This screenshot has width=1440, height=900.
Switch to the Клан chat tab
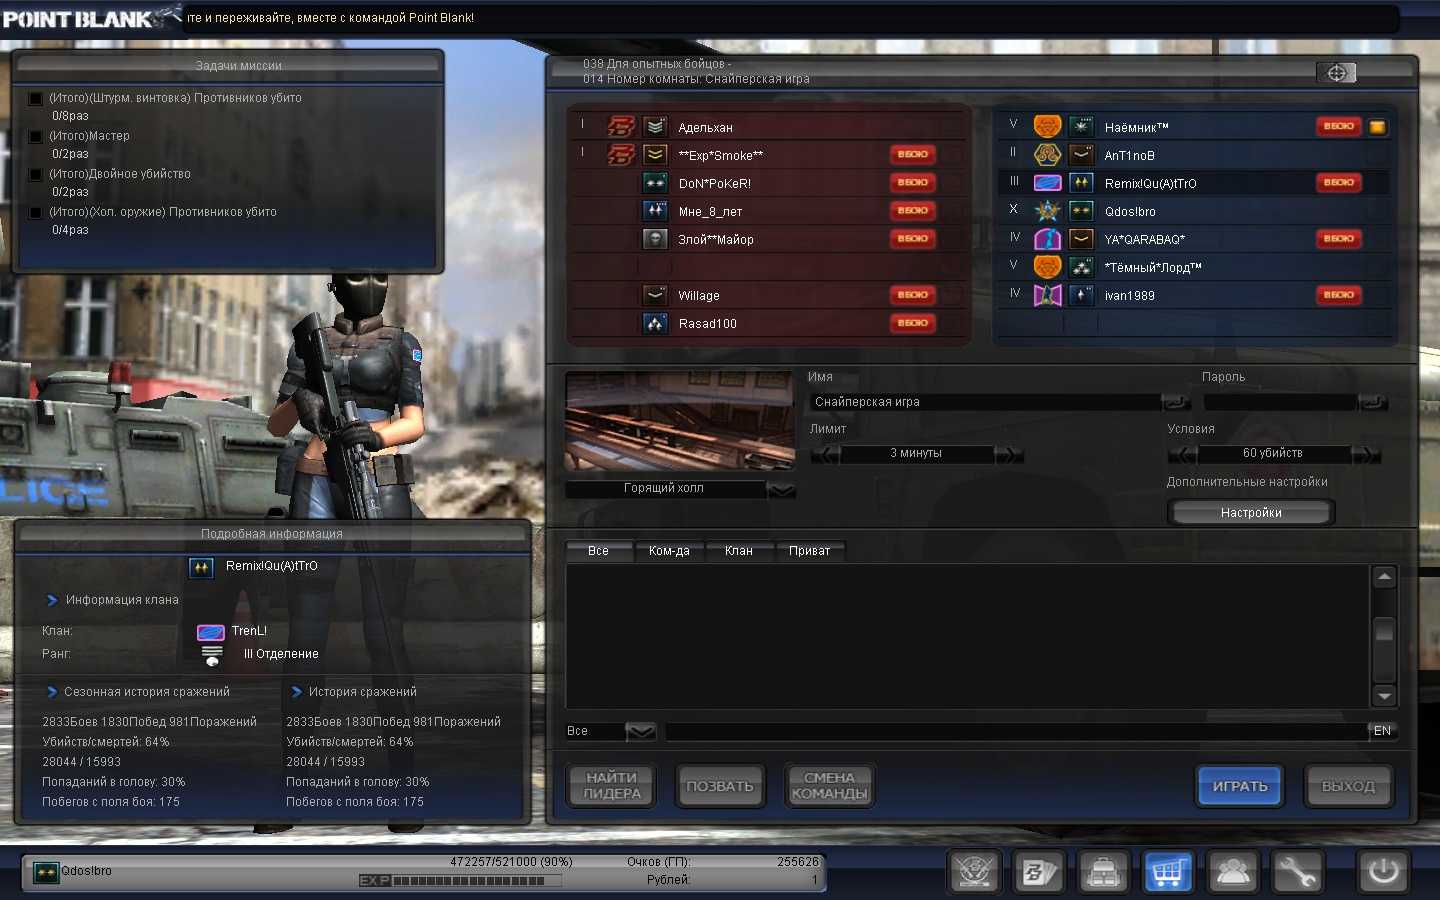739,551
